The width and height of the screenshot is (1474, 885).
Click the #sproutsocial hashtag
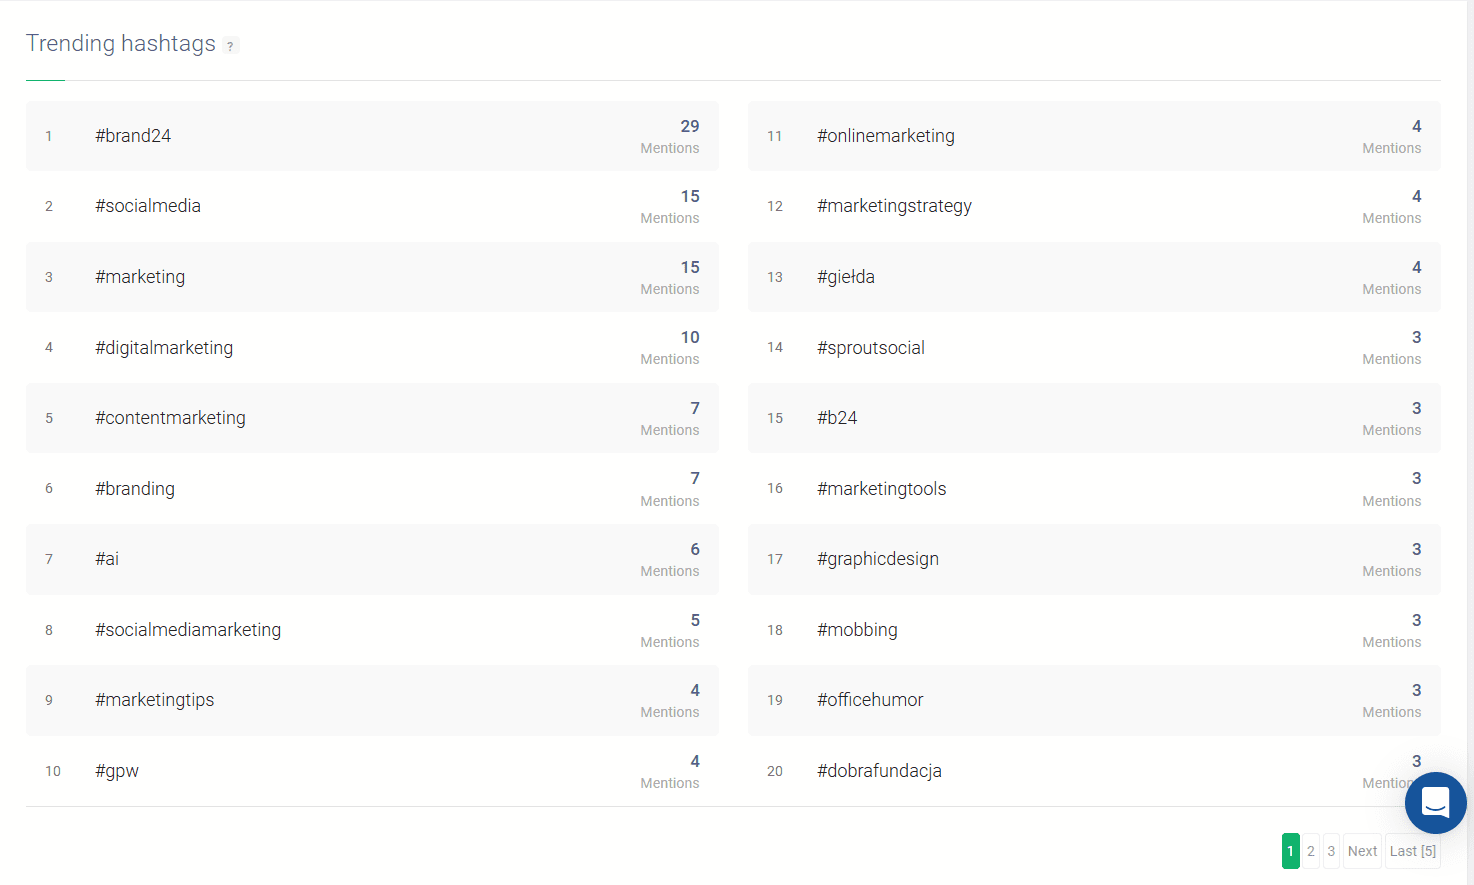click(871, 348)
